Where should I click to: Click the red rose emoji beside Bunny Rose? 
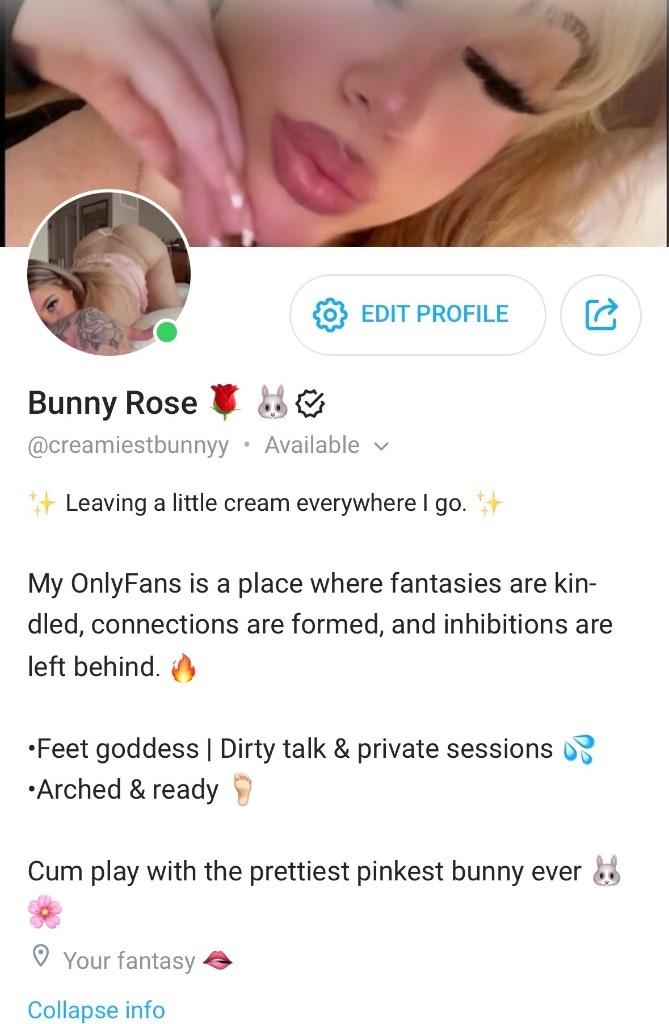225,402
